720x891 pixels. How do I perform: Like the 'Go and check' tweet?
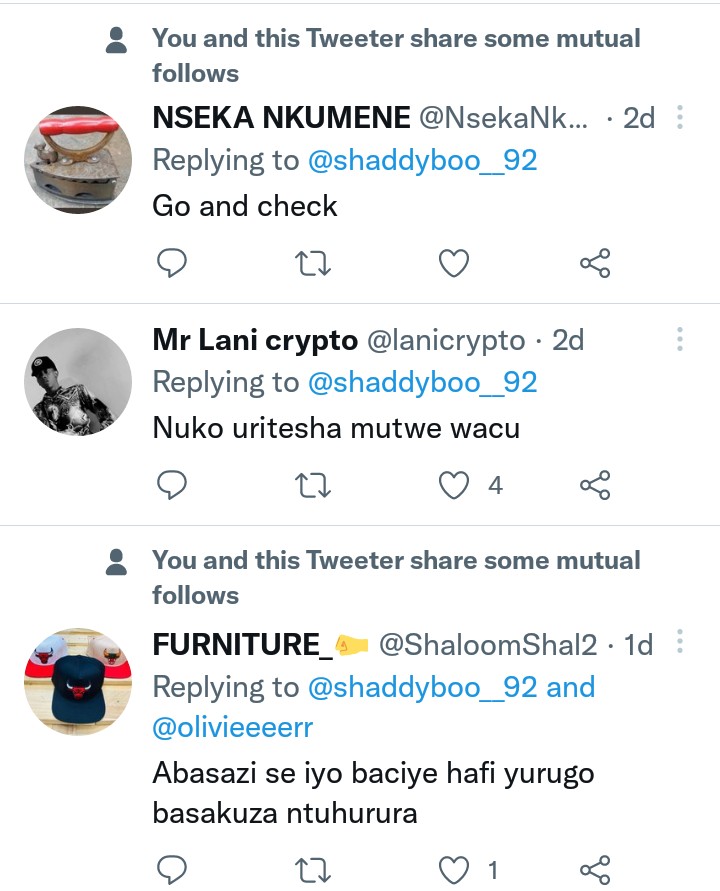click(x=455, y=263)
